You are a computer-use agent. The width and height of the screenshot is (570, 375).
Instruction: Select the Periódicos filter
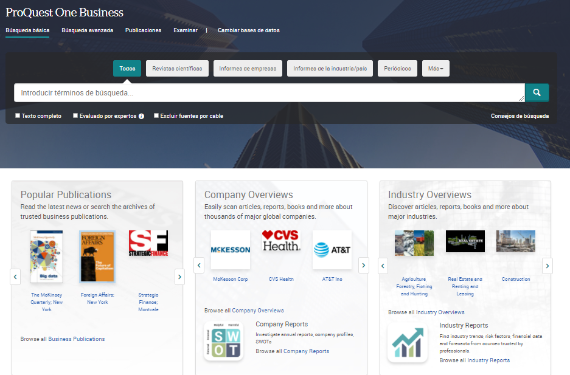397,68
